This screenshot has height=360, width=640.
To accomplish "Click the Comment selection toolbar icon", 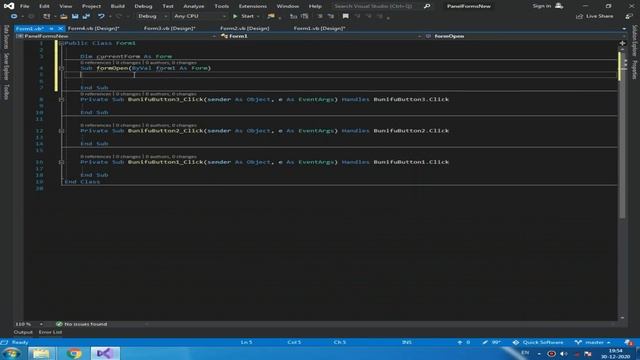I will coord(304,16).
